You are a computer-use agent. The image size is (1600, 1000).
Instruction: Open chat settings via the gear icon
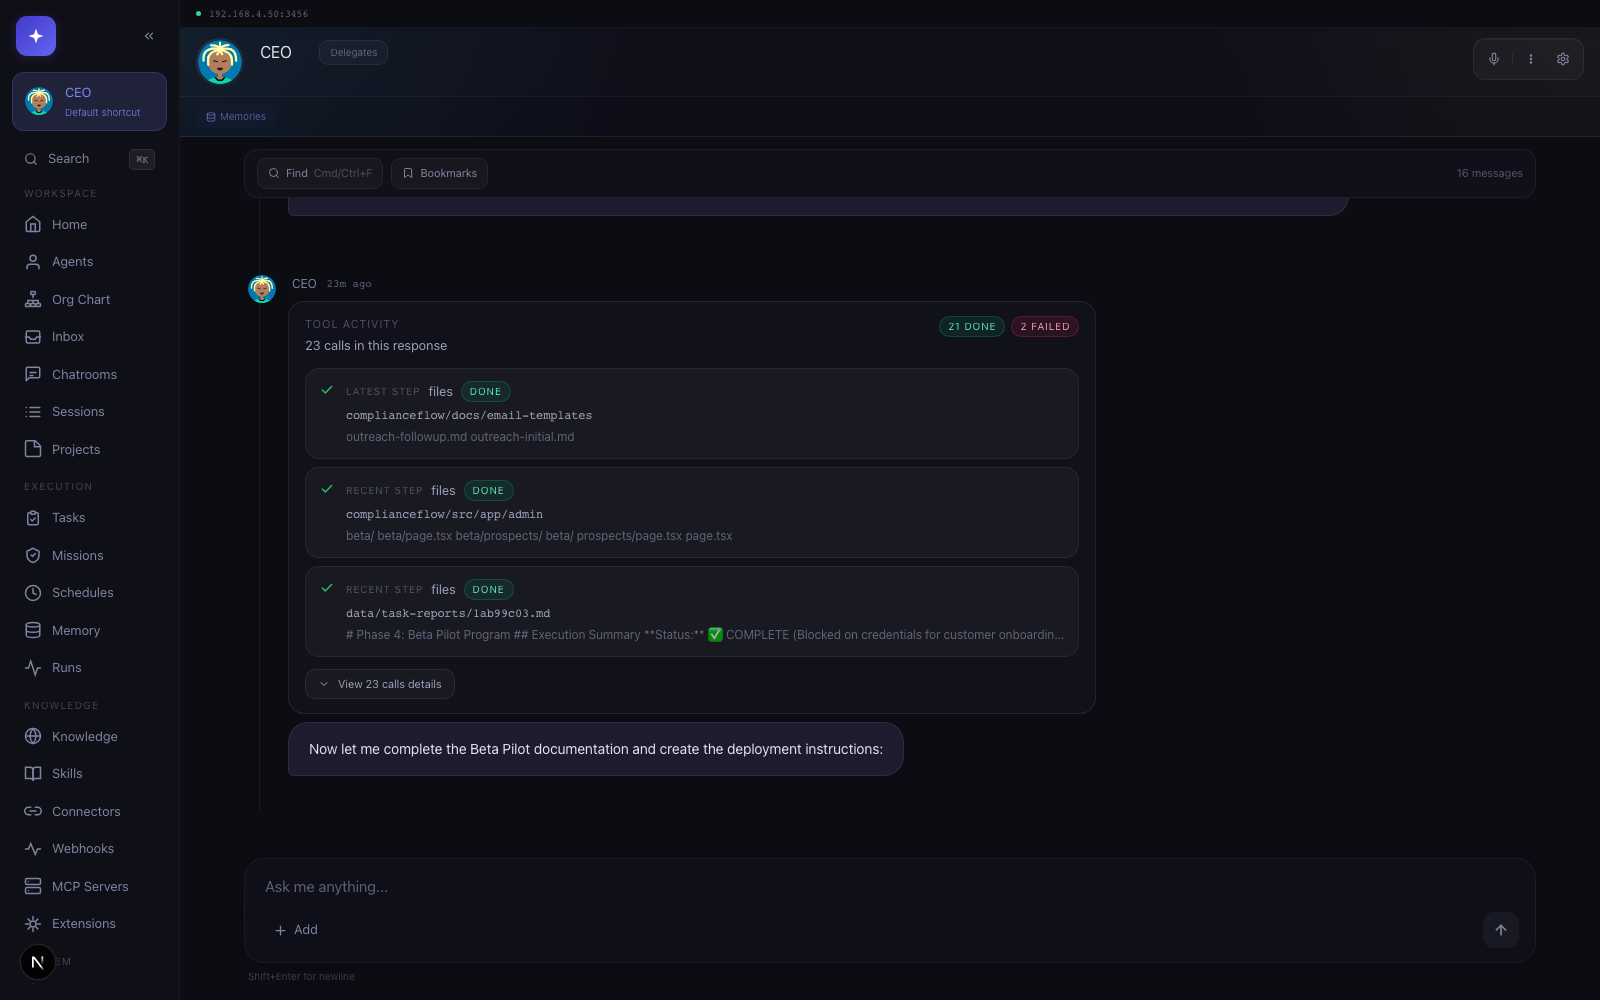[x=1562, y=59]
